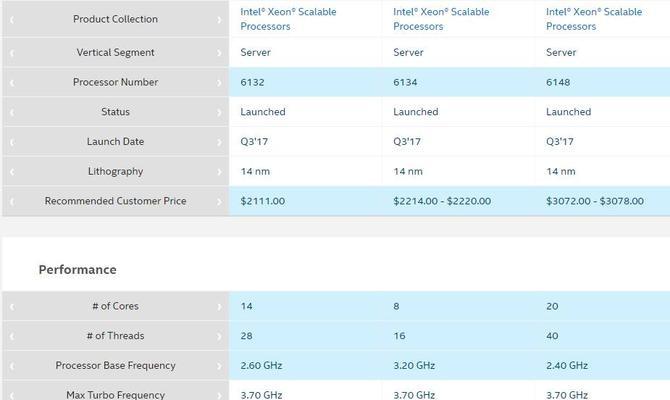This screenshot has height=400, width=670.
Task: Click left chevron on Launch Date row
Action: click(x=12, y=142)
